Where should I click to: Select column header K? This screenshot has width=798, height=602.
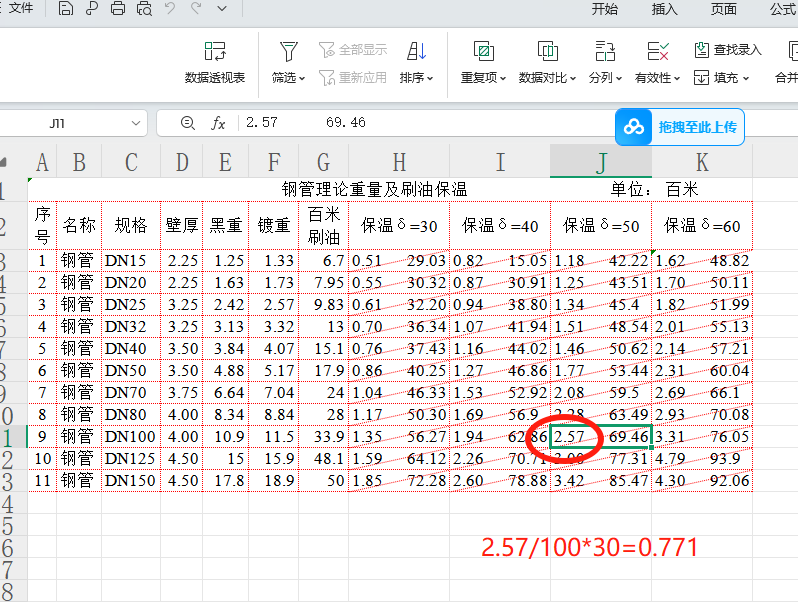pyautogui.click(x=702, y=163)
